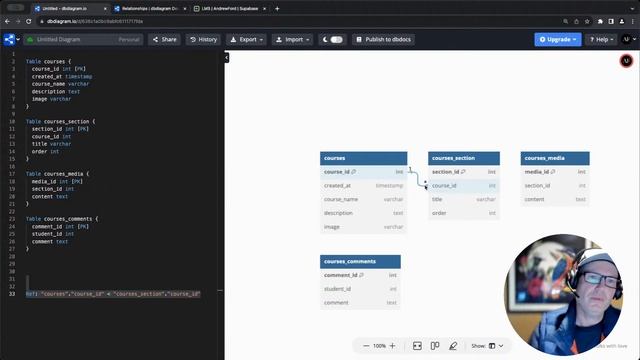Click the media_id row in courses_media table
The height and width of the screenshot is (360, 640).
[x=555, y=172]
